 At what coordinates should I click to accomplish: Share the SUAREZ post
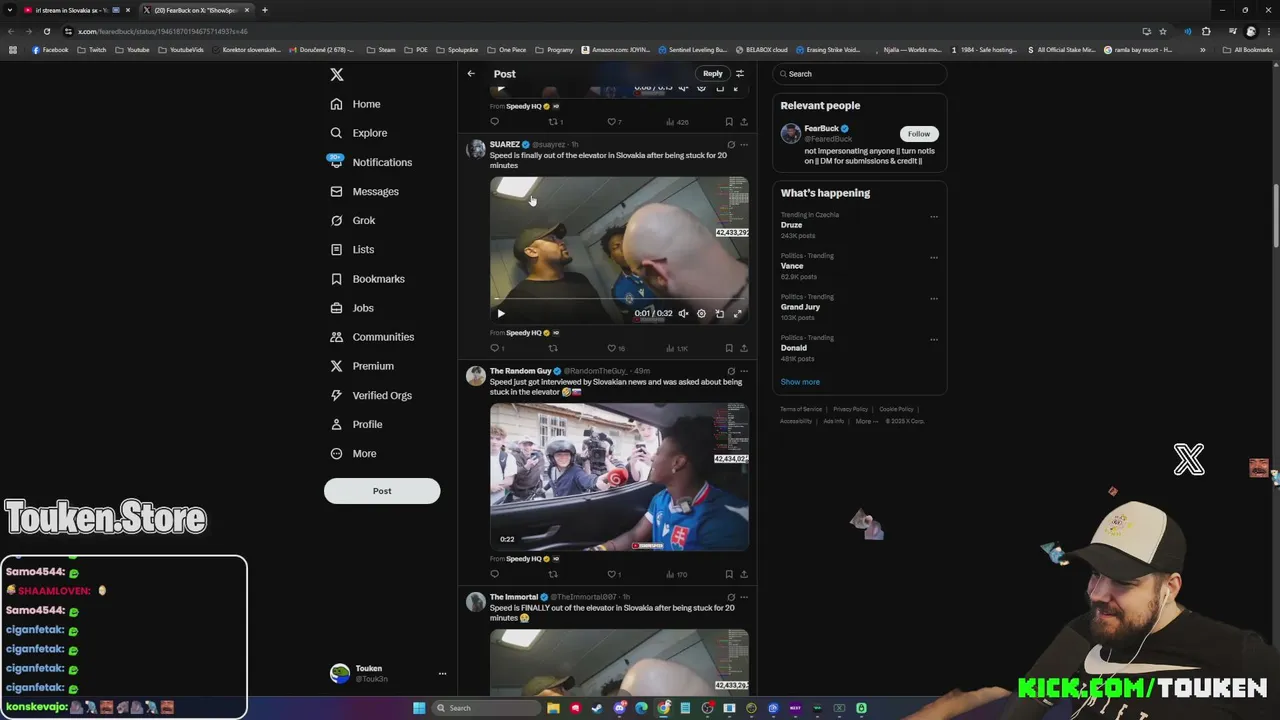(x=743, y=348)
